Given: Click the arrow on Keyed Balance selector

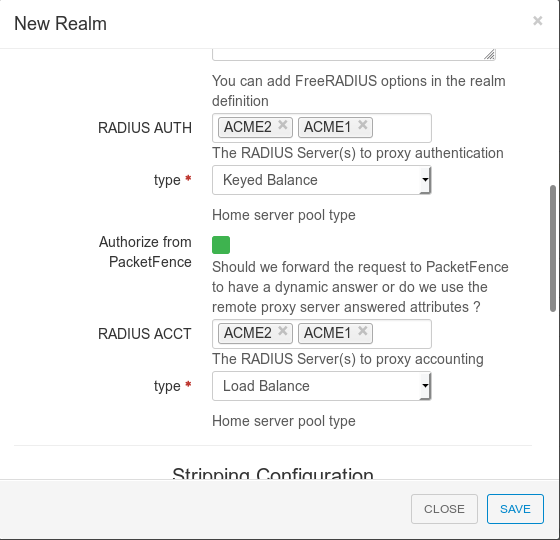Looking at the screenshot, I should 425,180.
